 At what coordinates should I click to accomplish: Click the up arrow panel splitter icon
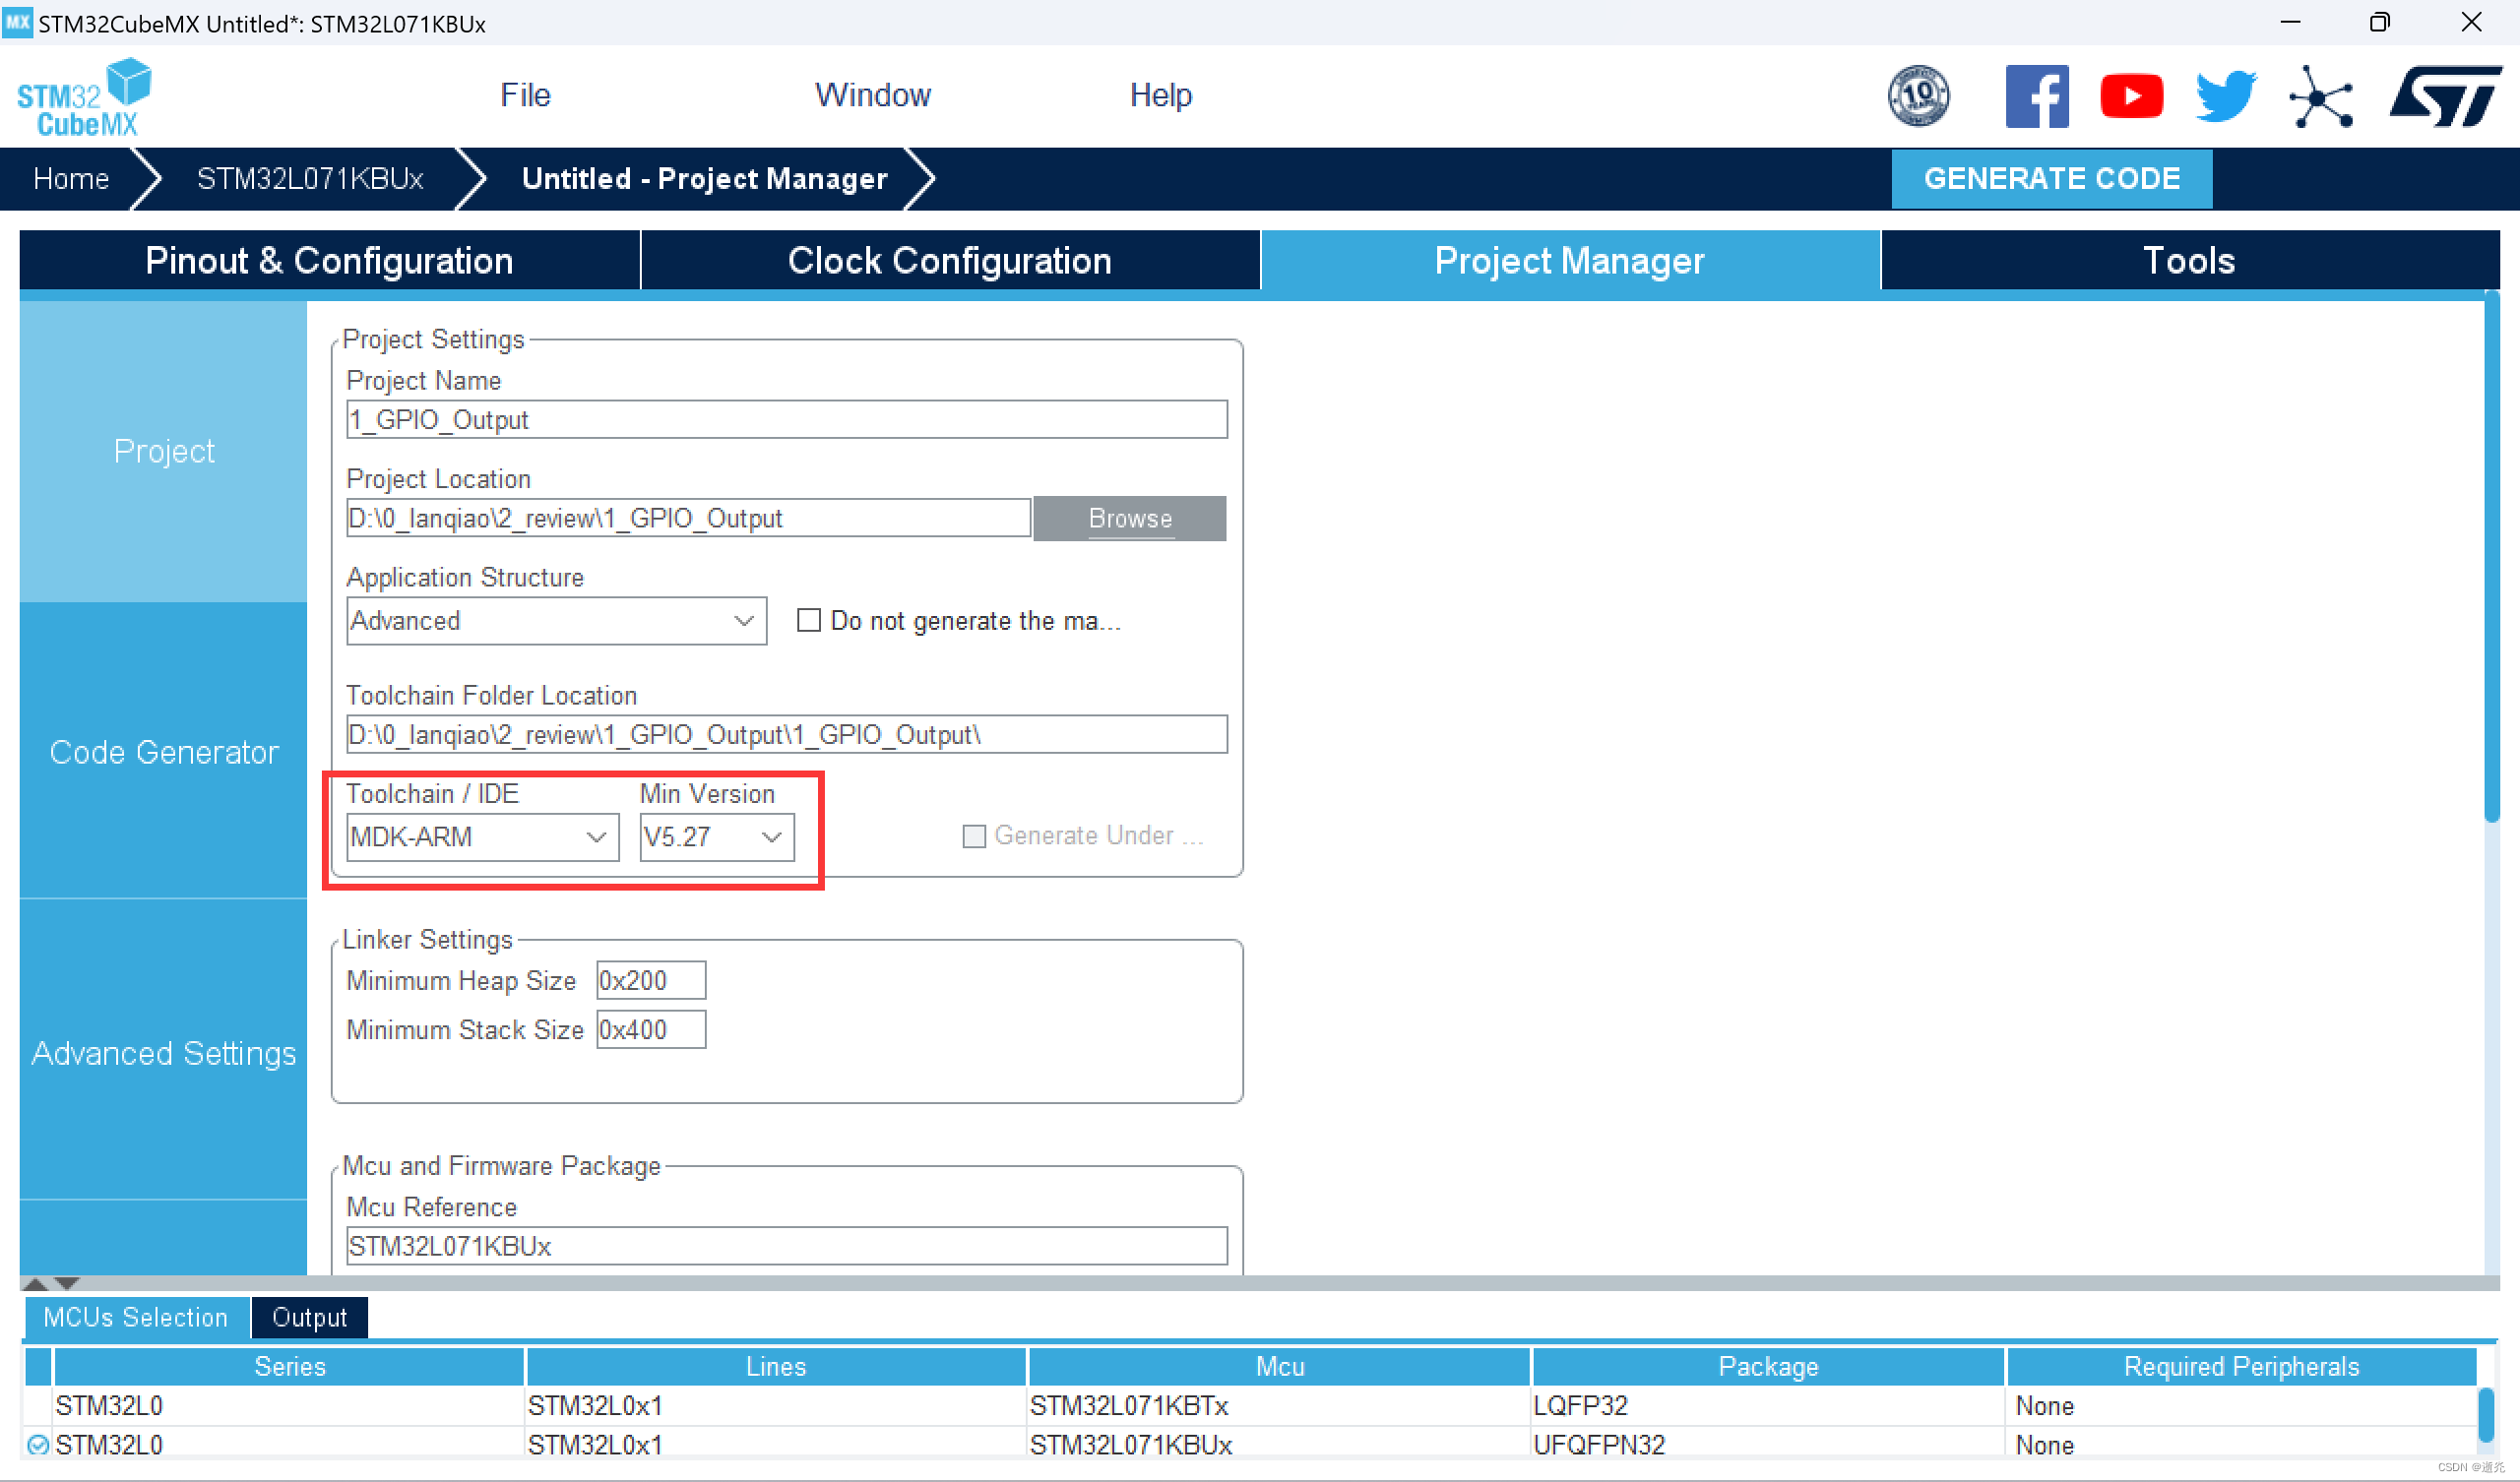point(36,1283)
